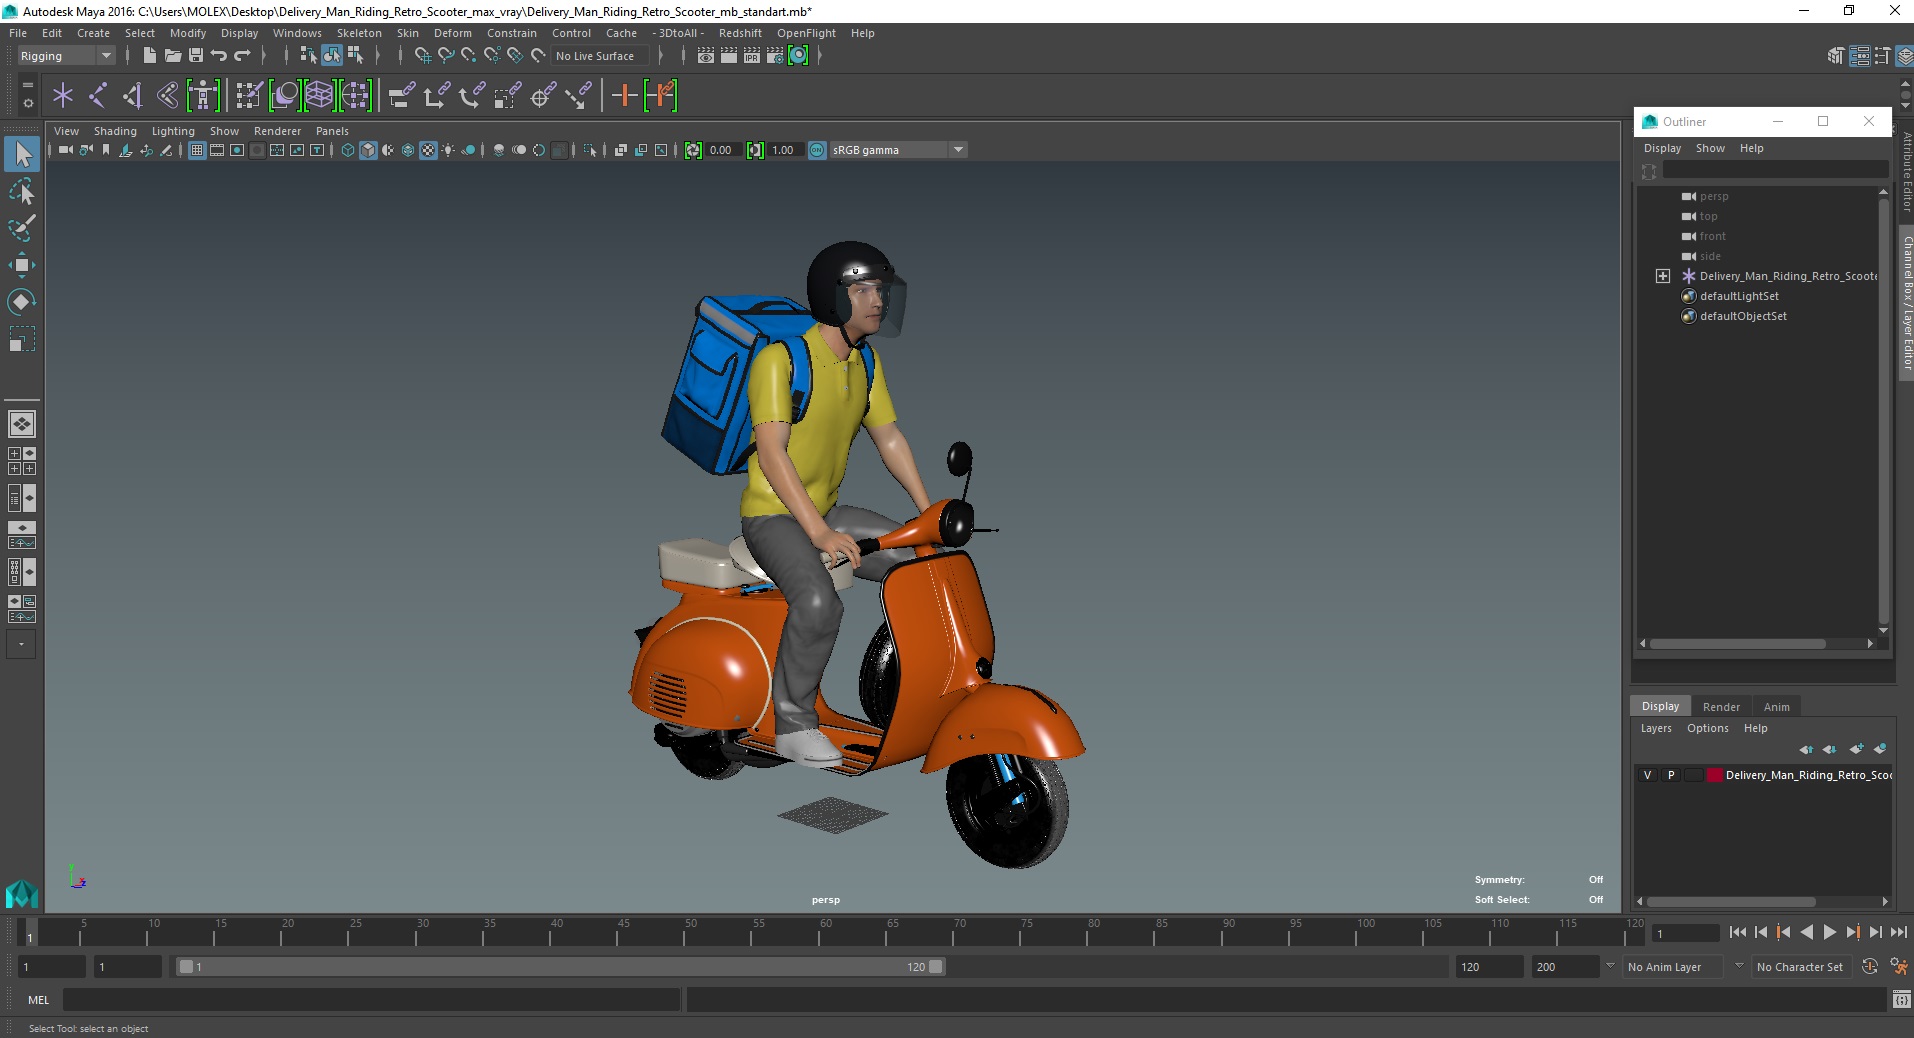
Task: Open the viewport Renderer menu
Action: click(277, 131)
